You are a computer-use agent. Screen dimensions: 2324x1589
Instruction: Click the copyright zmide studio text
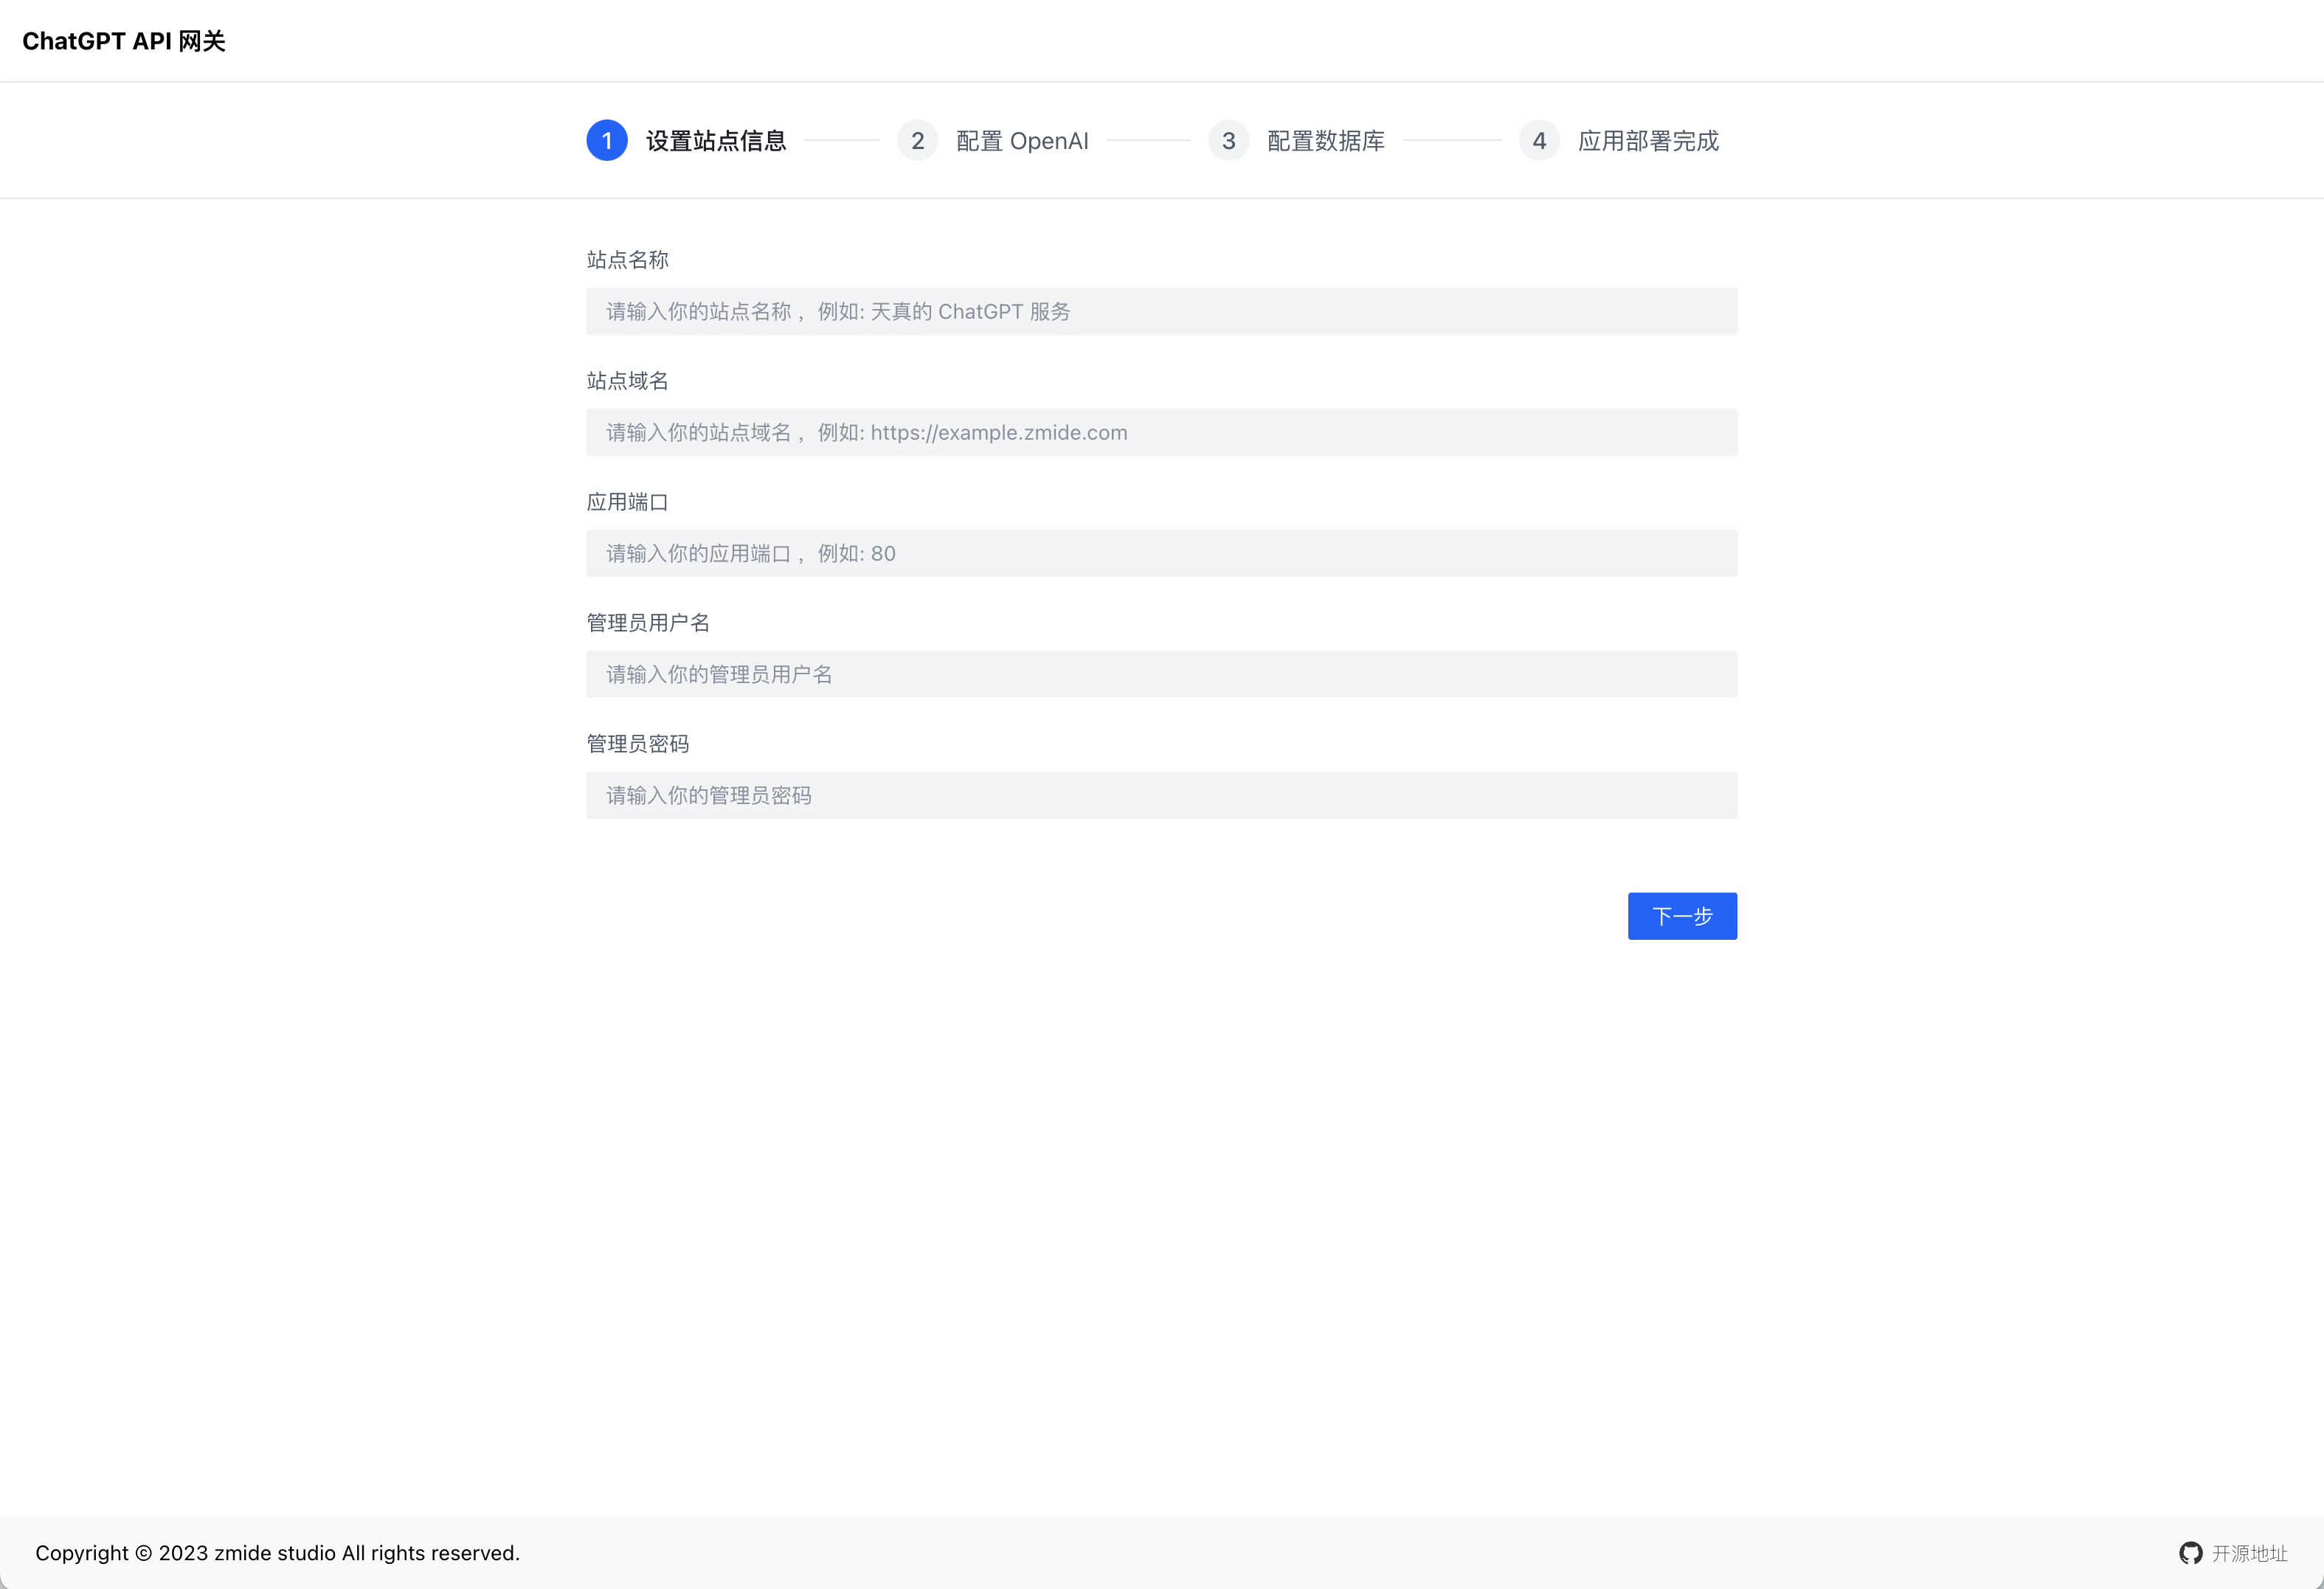277,1553
